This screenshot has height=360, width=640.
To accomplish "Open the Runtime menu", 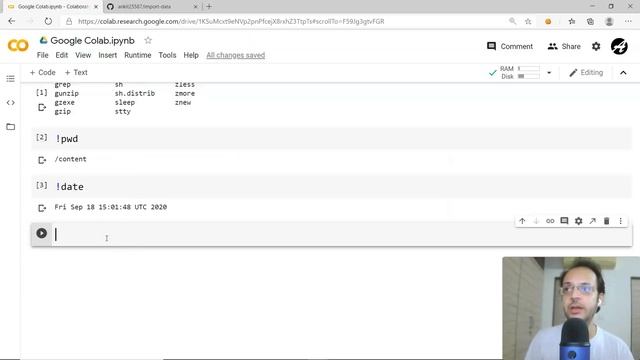I will (x=138, y=55).
